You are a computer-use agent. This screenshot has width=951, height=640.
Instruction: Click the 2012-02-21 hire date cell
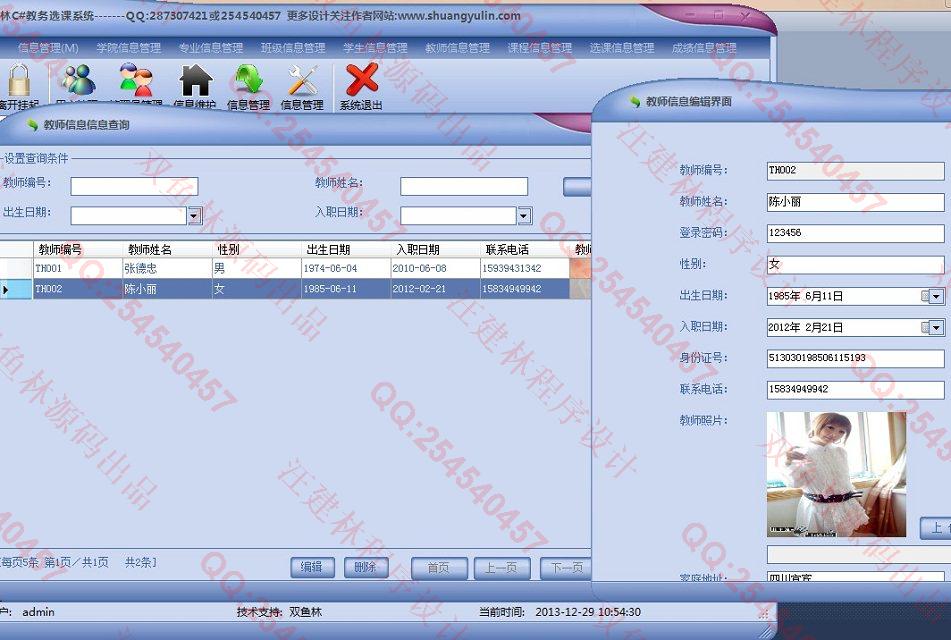click(x=435, y=289)
